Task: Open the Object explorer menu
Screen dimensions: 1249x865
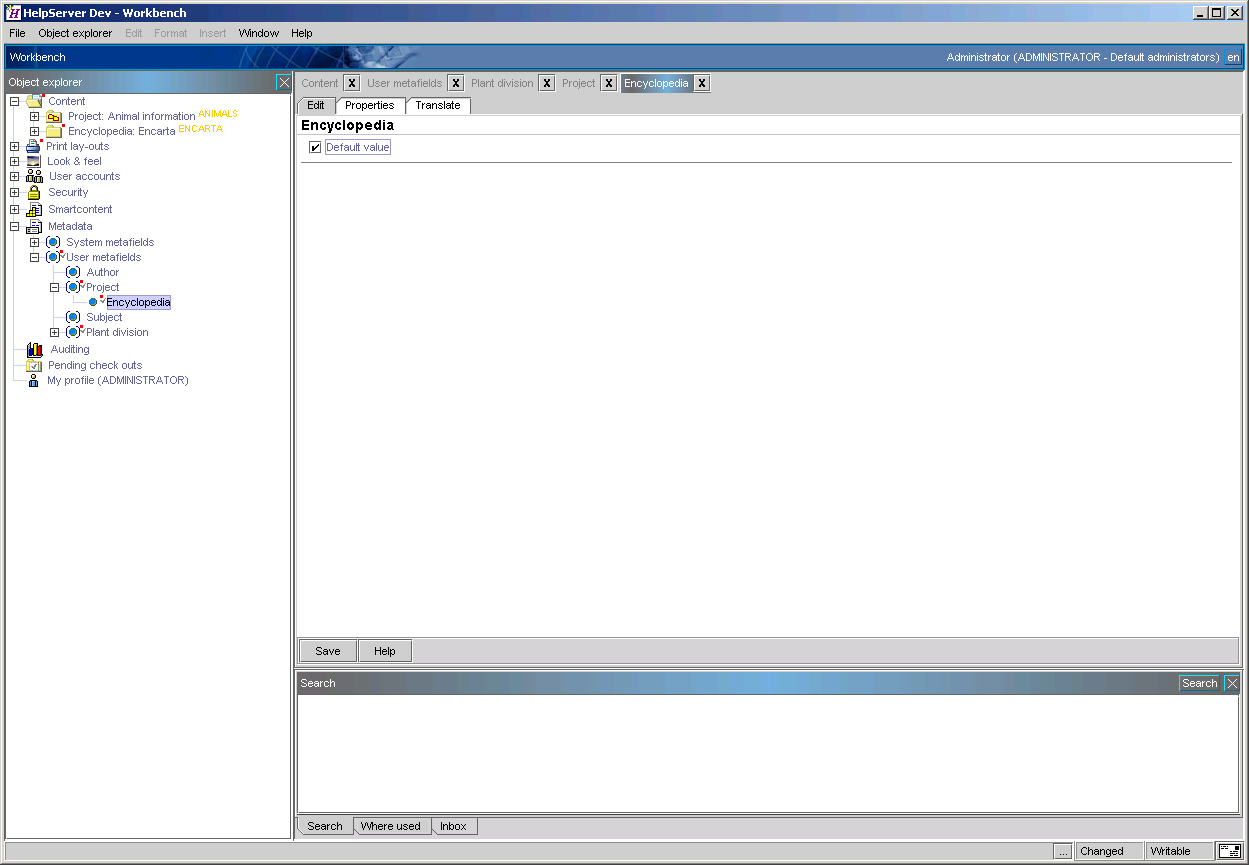Action: coord(75,33)
